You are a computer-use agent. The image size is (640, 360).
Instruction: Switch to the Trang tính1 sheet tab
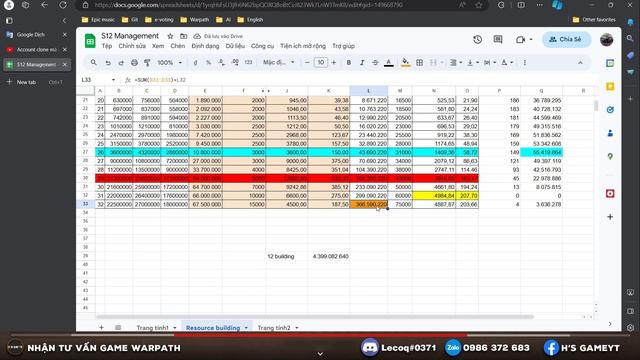click(x=152, y=328)
